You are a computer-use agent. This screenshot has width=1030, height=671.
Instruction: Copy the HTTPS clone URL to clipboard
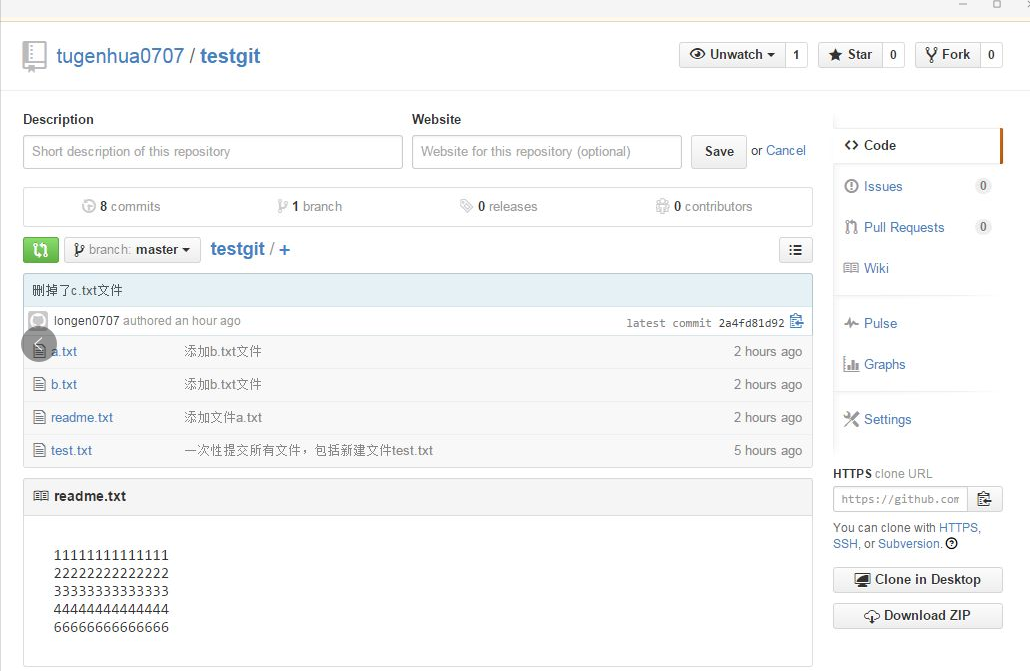984,499
